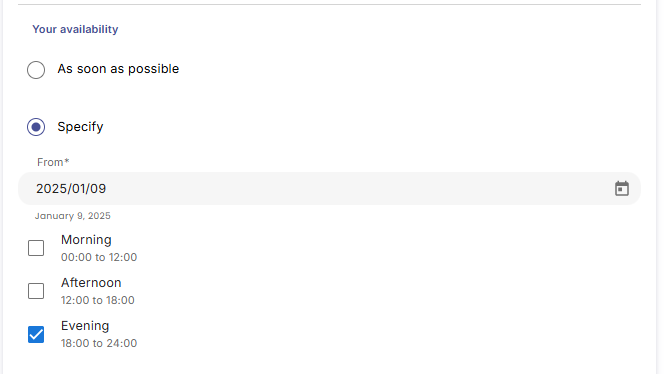Select the As soon as possible radio button
Viewport: 665px width, 374px height.
(x=36, y=70)
